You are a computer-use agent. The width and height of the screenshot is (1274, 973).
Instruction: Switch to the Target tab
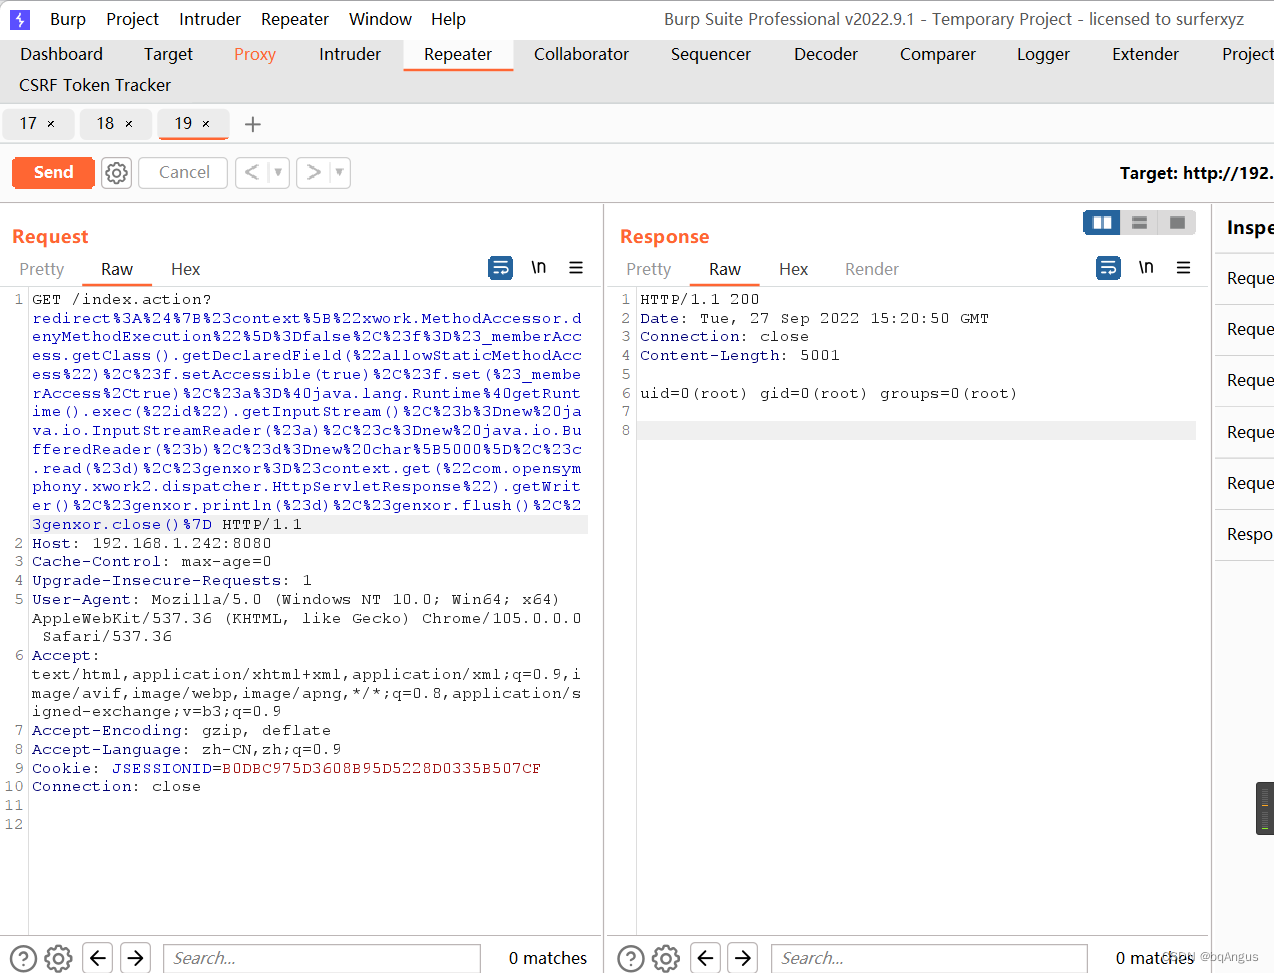(x=168, y=54)
